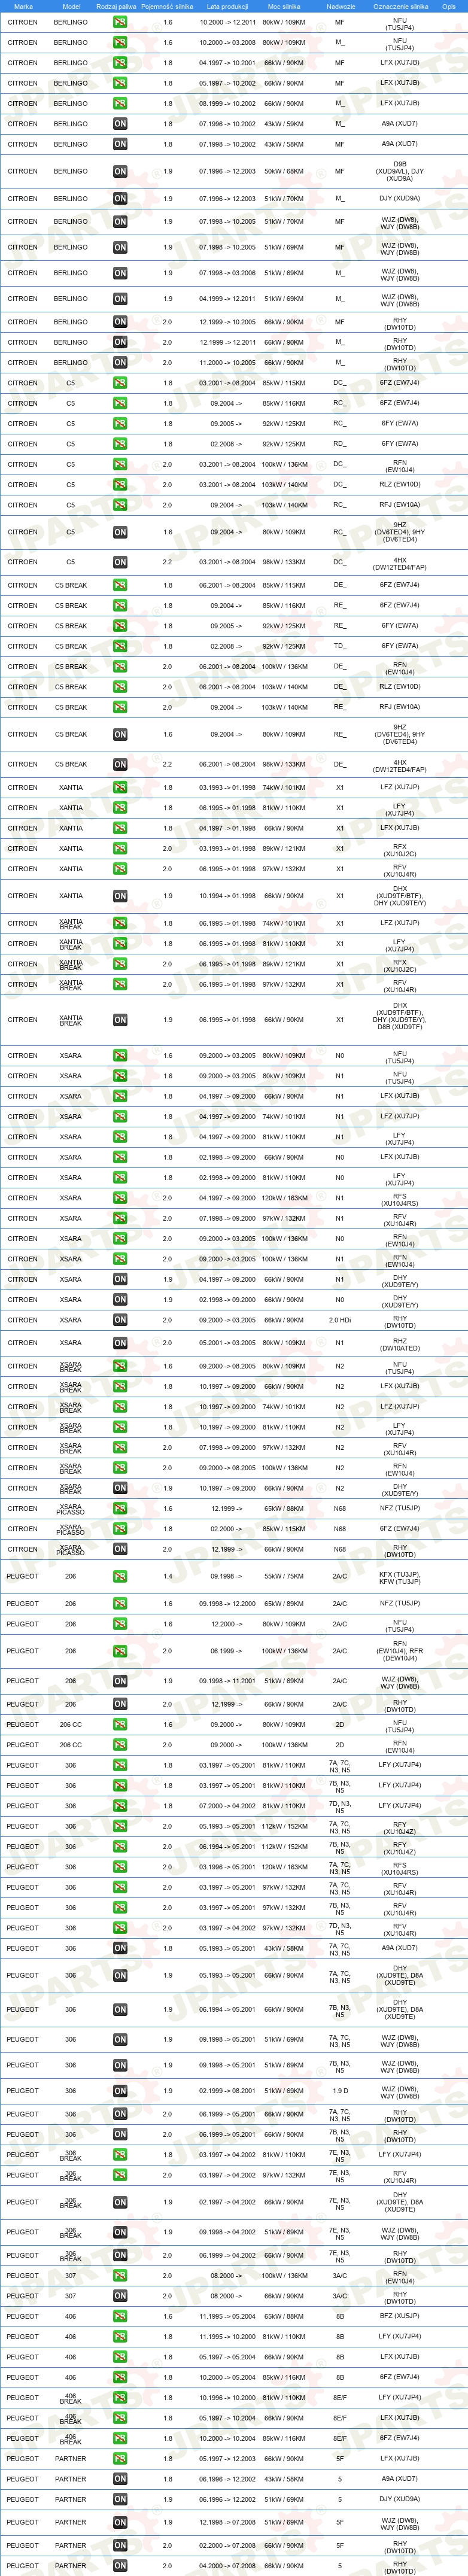Click power value '55kW / 75KM'

pyautogui.click(x=284, y=1576)
